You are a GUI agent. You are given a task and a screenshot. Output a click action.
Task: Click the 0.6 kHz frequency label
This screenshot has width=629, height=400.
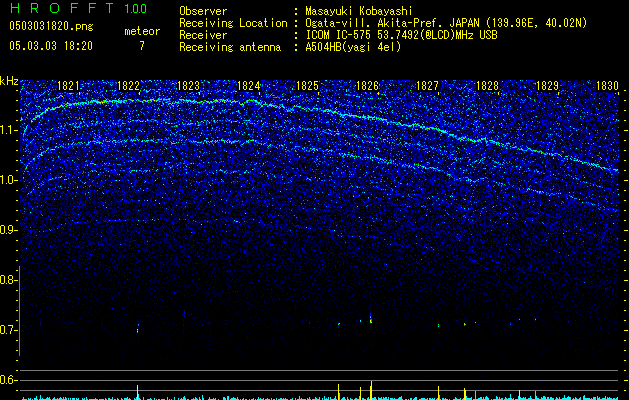point(8,380)
